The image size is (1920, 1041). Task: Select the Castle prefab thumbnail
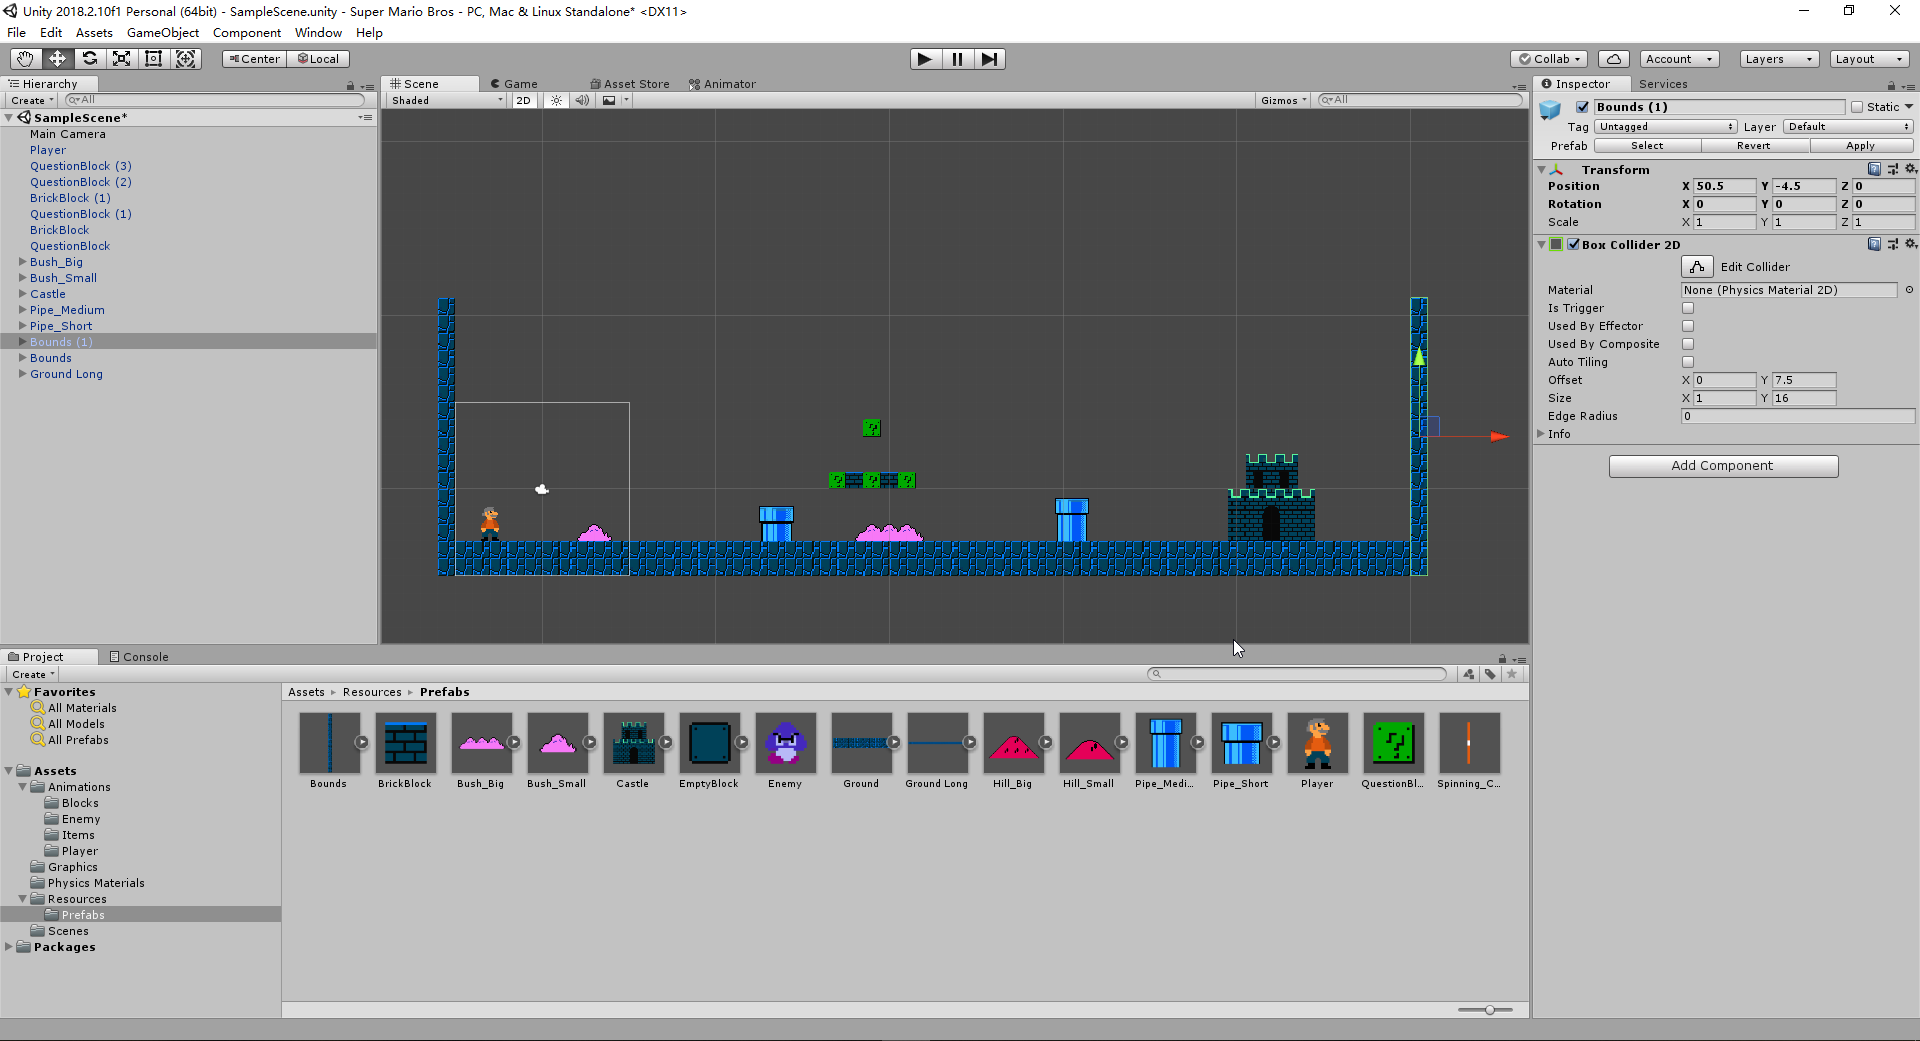(x=633, y=743)
